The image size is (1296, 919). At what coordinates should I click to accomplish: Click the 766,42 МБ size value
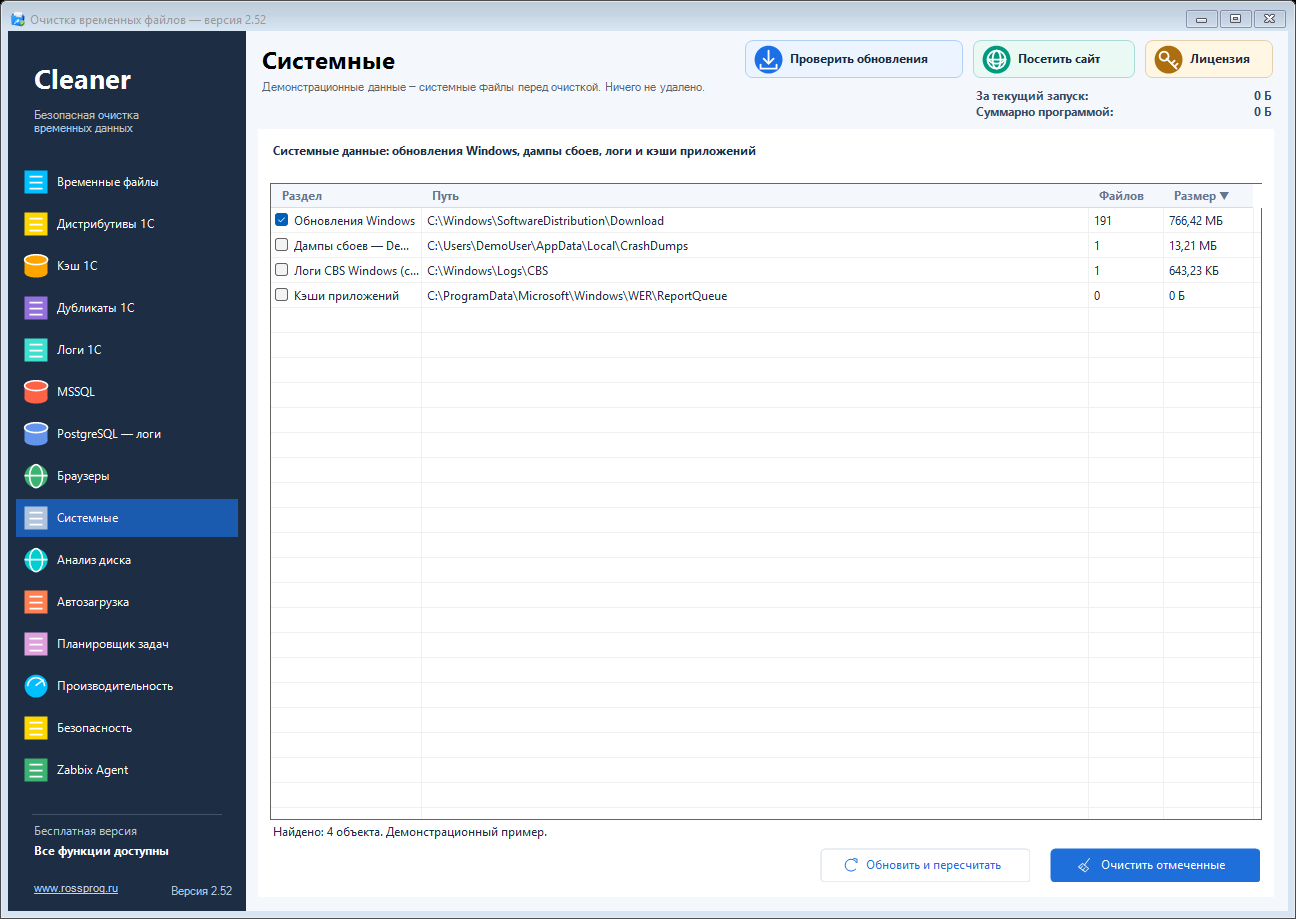pos(1195,221)
